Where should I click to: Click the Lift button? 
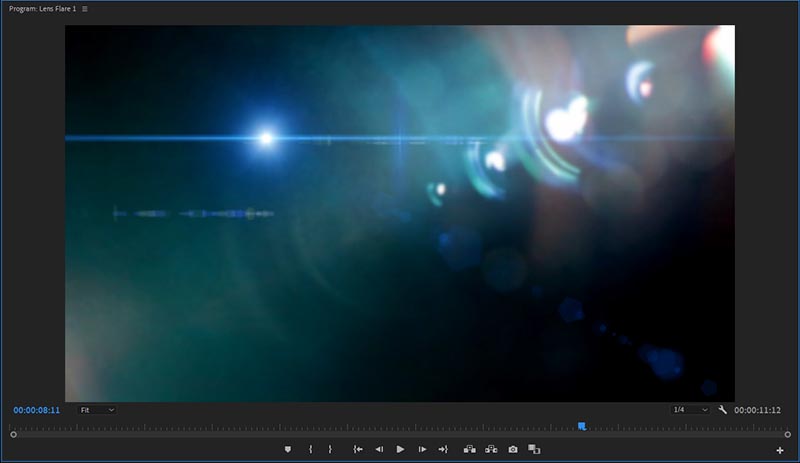pyautogui.click(x=470, y=449)
